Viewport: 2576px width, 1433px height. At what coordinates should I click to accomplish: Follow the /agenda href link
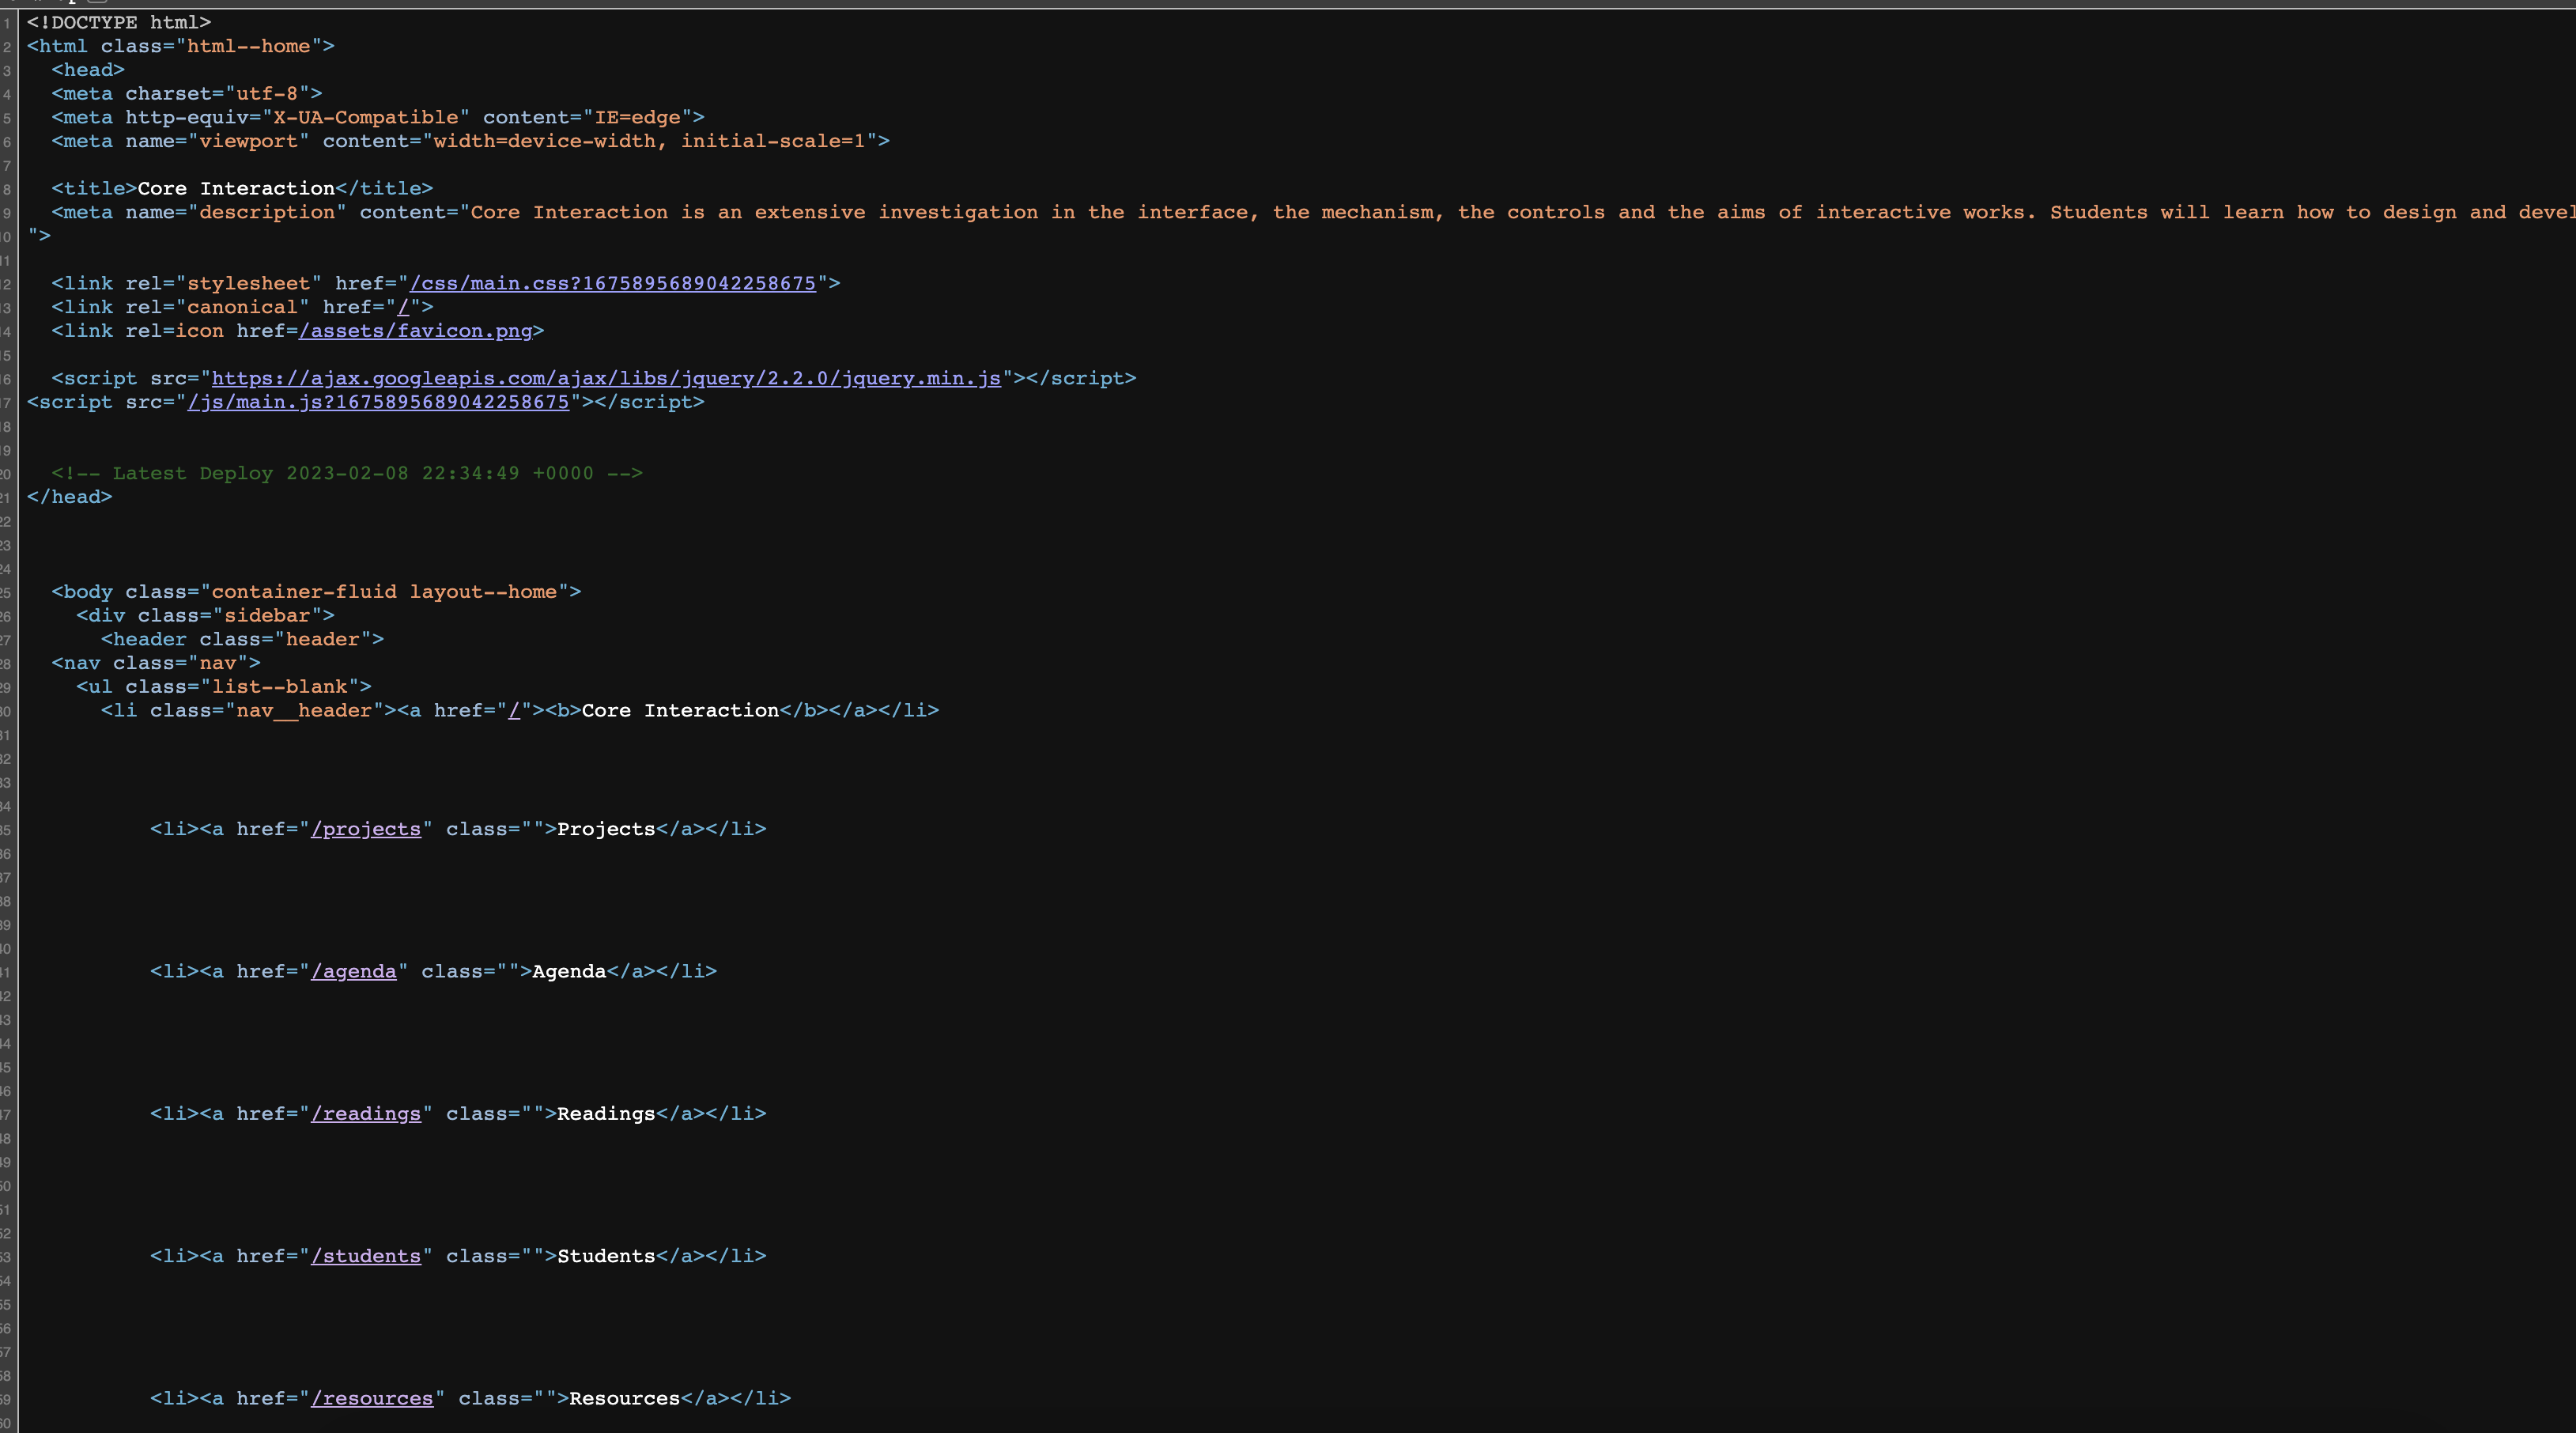[353, 972]
